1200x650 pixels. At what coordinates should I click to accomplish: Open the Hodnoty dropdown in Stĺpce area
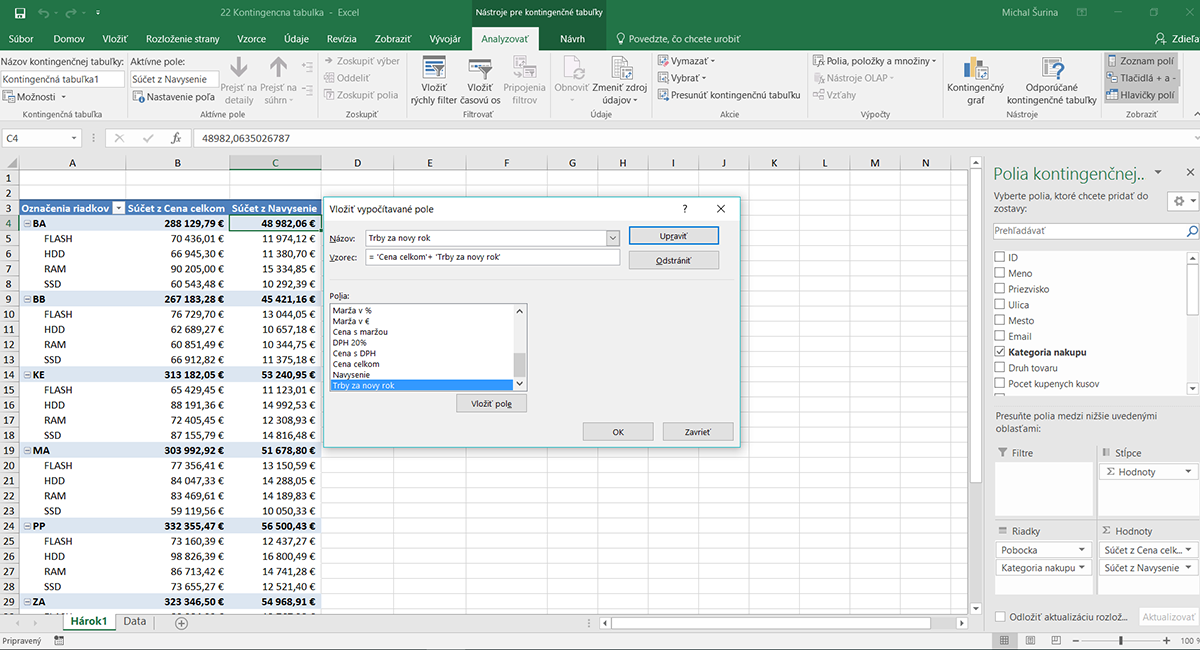(x=1188, y=471)
